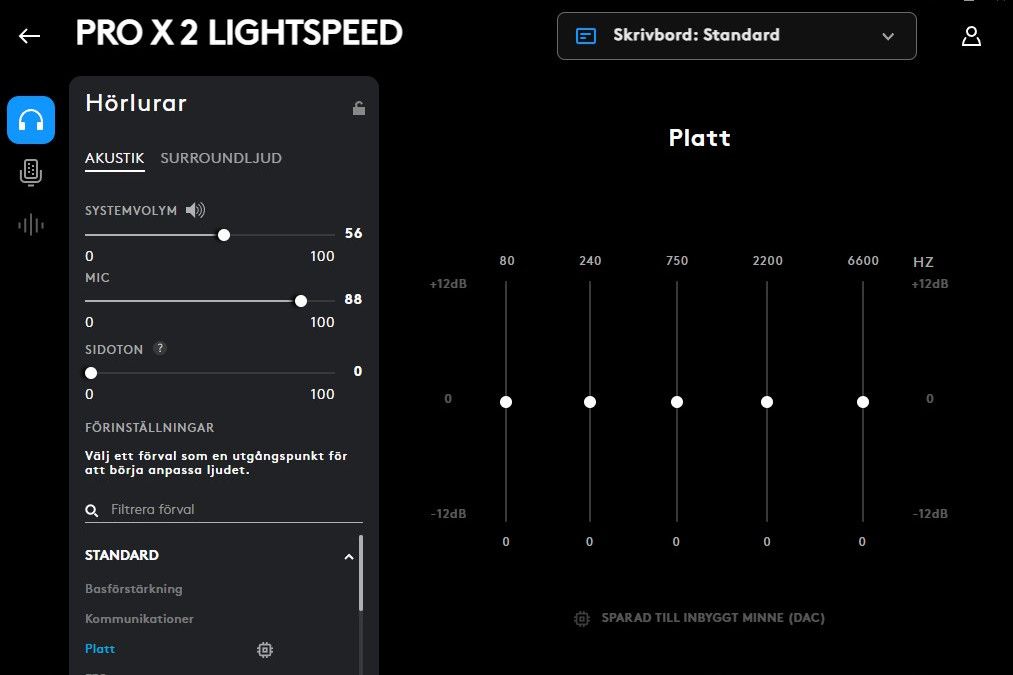Click the FÖRINSTÄLLNINGAR heading

pos(150,428)
